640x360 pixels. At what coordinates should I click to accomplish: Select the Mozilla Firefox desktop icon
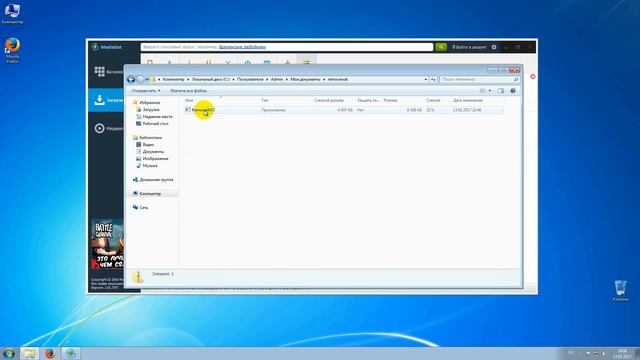pyautogui.click(x=12, y=51)
